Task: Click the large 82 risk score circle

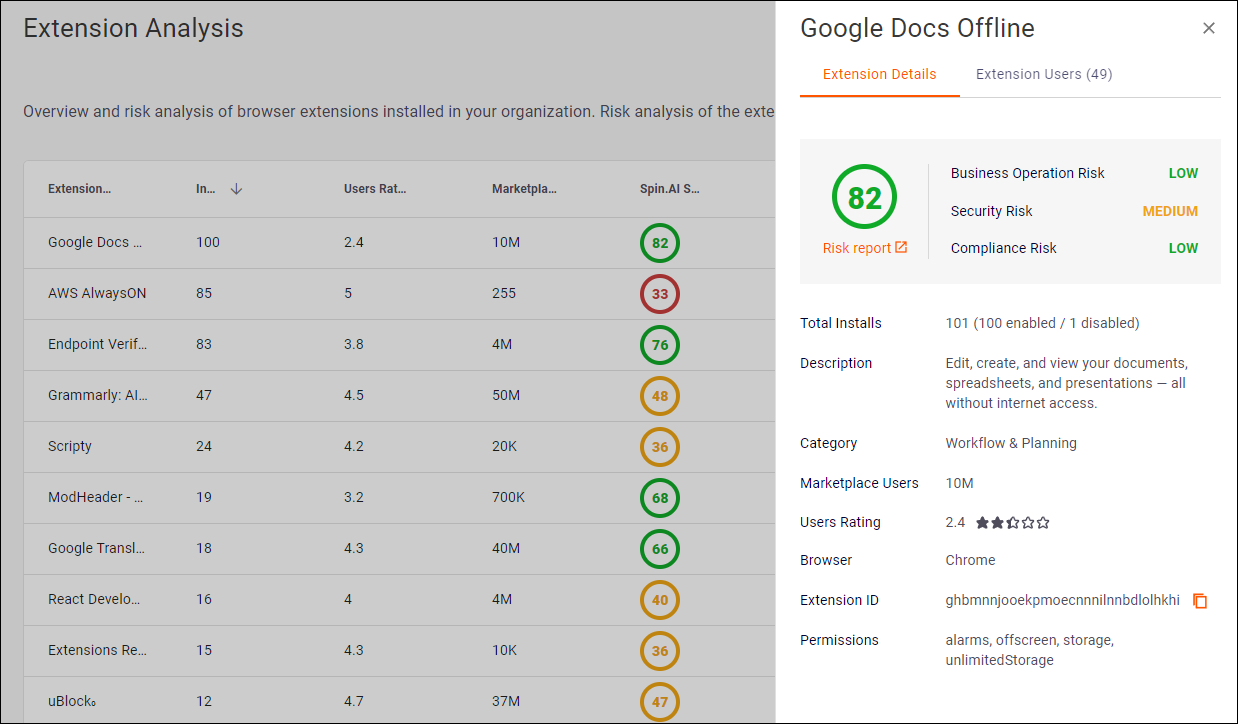Action: (864, 197)
